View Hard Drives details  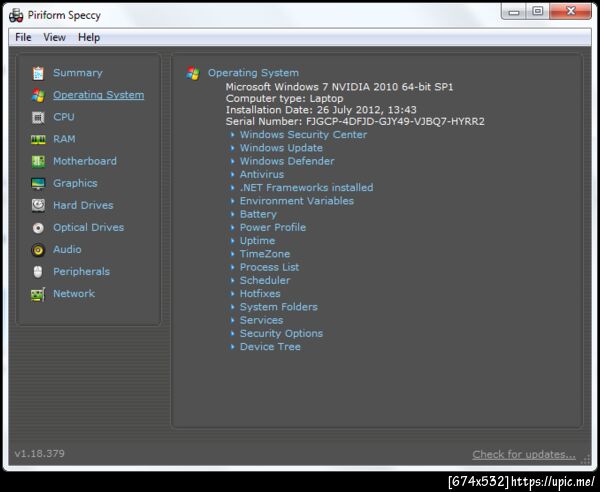click(x=83, y=205)
